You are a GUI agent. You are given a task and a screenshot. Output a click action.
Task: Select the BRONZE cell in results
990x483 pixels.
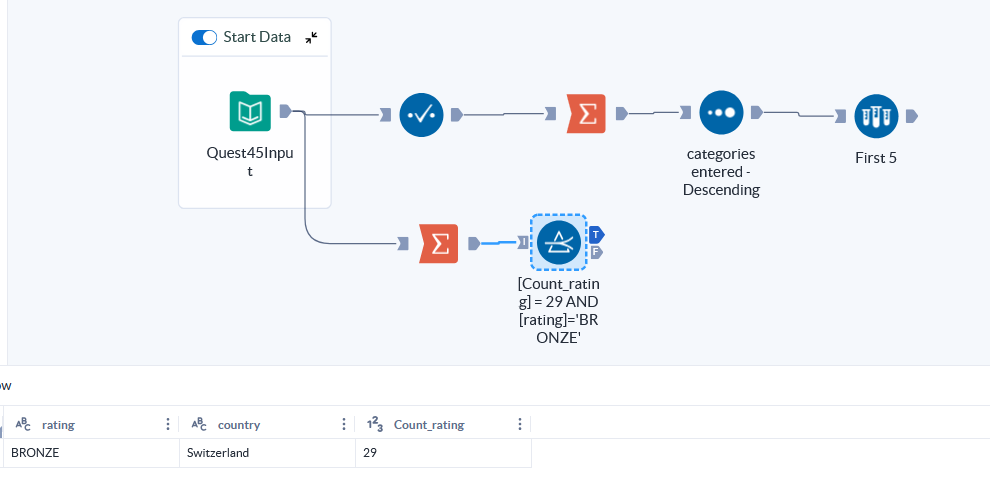pyautogui.click(x=35, y=453)
